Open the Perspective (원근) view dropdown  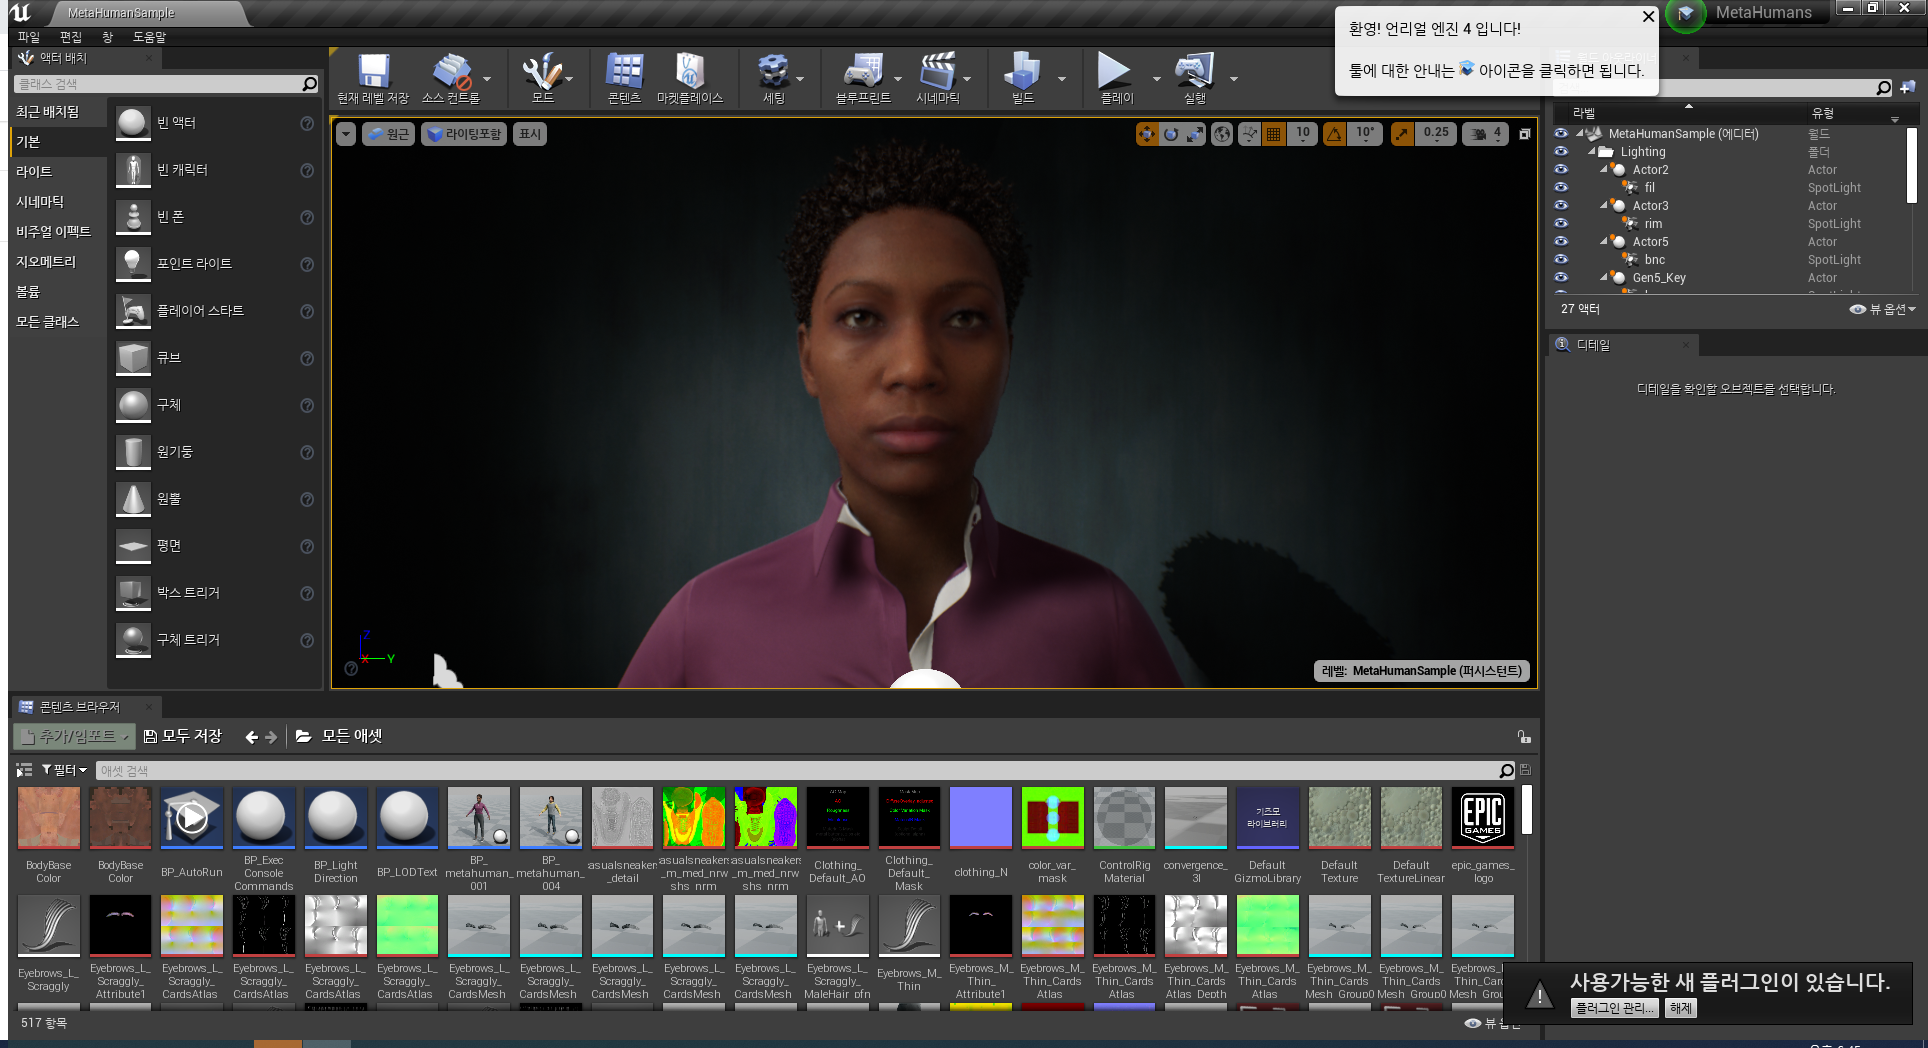389,134
